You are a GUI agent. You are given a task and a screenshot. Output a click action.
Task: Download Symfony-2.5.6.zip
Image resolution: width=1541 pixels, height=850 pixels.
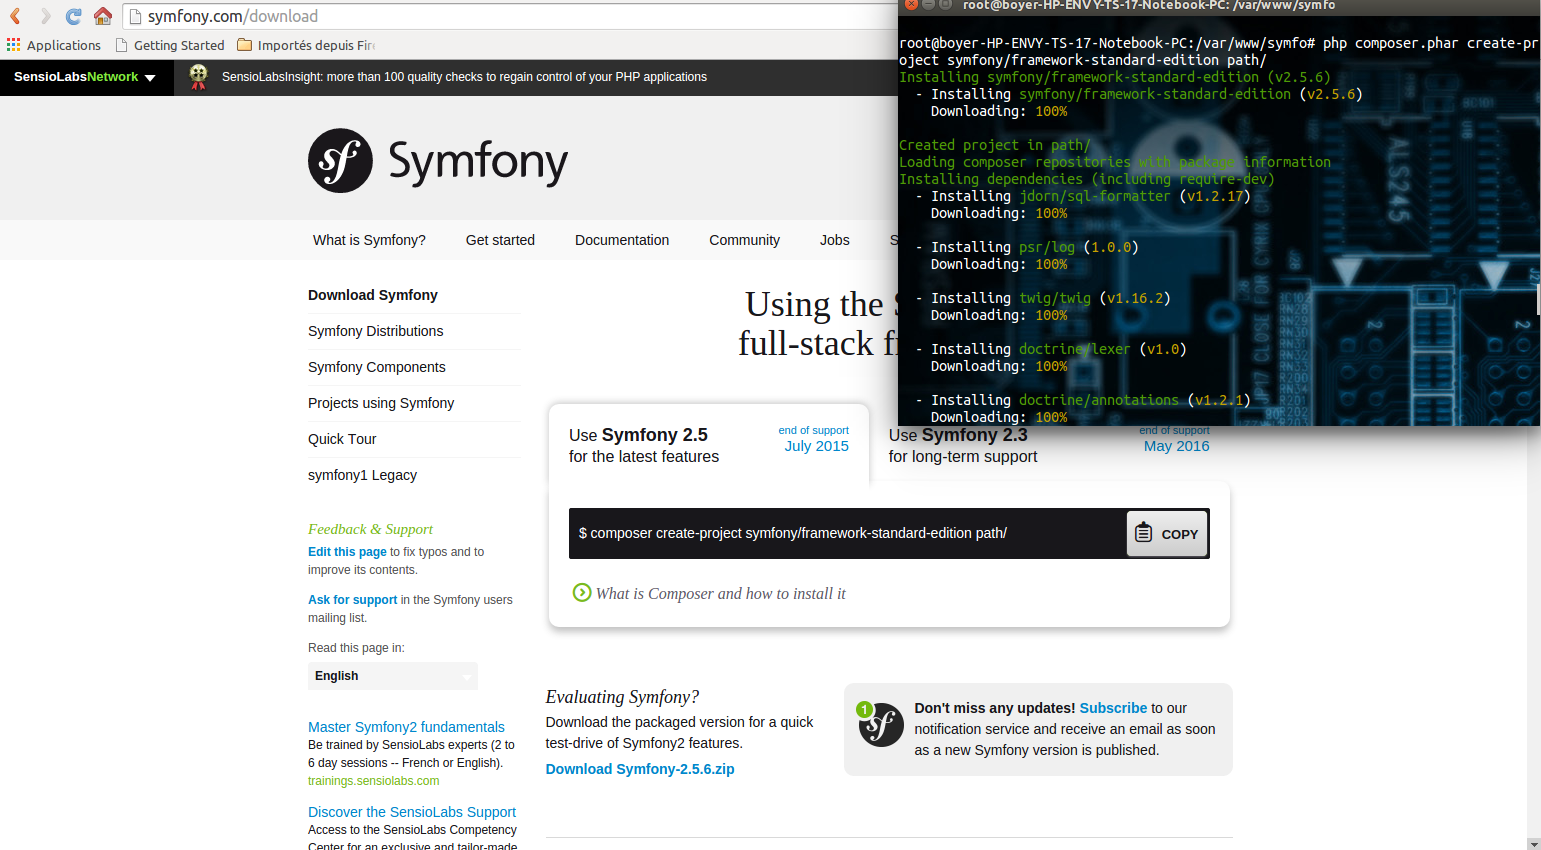640,769
